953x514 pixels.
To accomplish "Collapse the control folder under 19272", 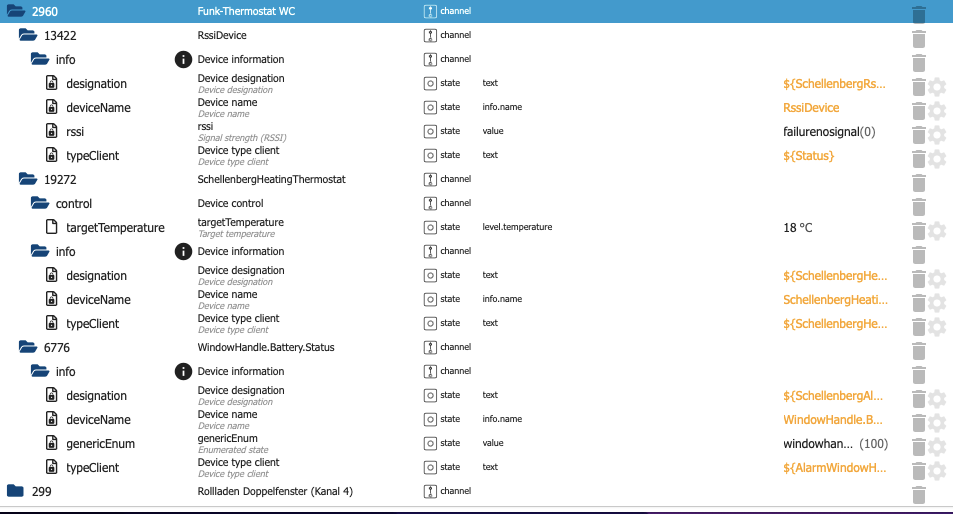I will [x=39, y=204].
